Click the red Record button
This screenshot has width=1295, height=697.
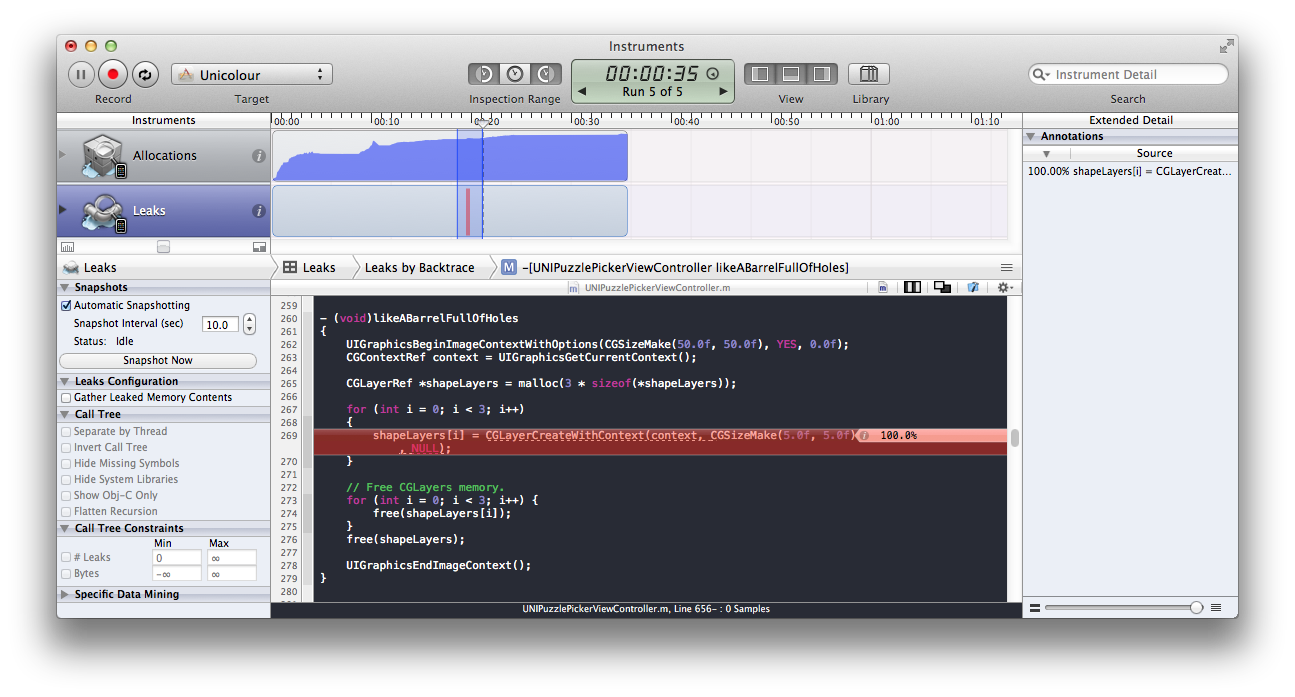(113, 74)
